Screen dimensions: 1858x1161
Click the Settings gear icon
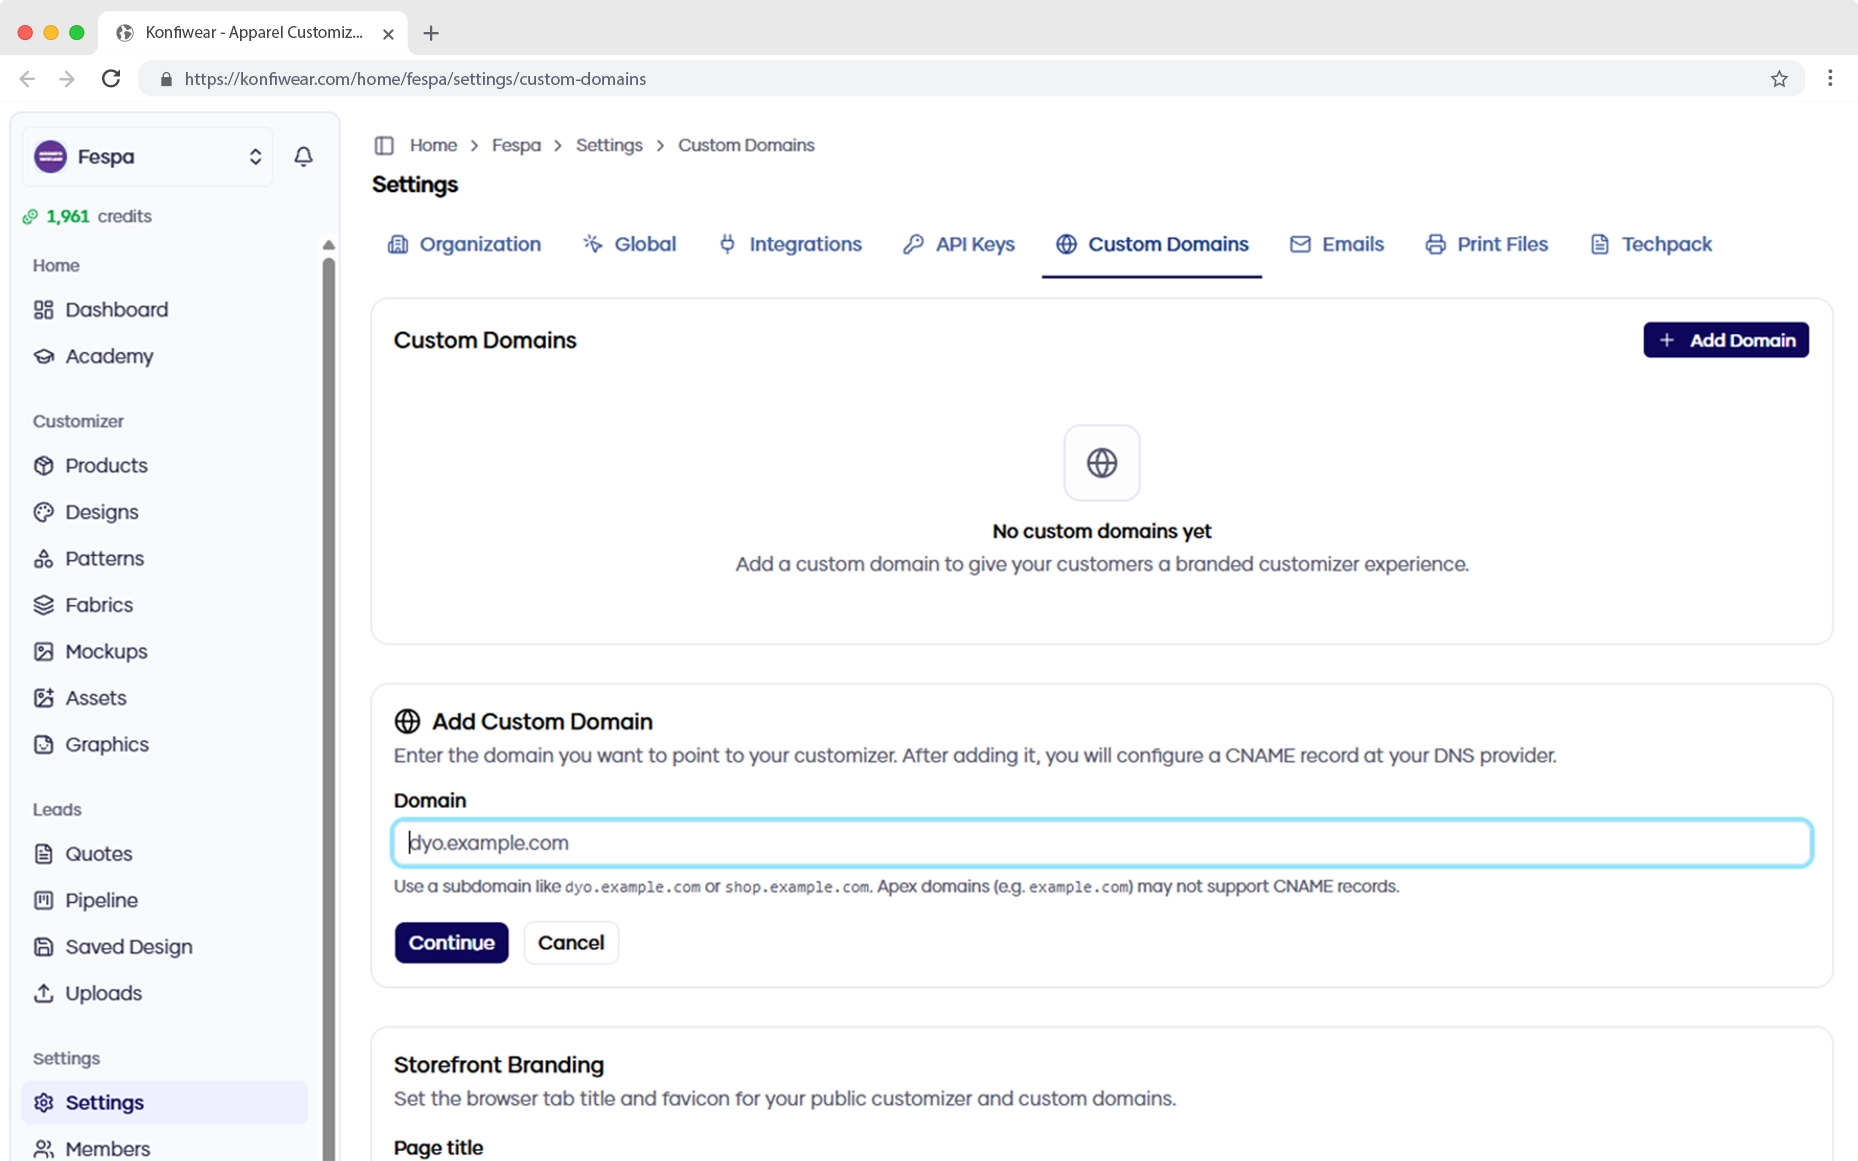43,1103
